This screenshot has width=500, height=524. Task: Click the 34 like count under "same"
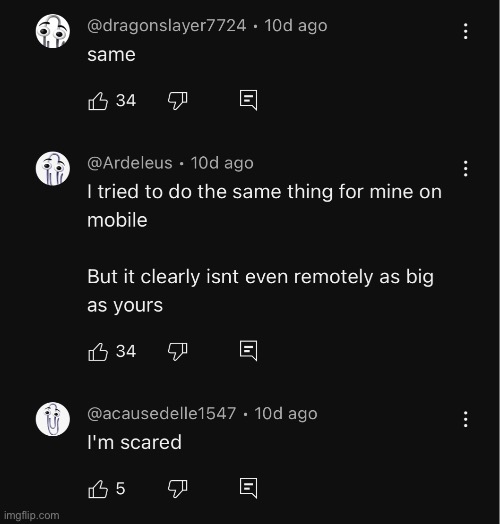pos(126,101)
